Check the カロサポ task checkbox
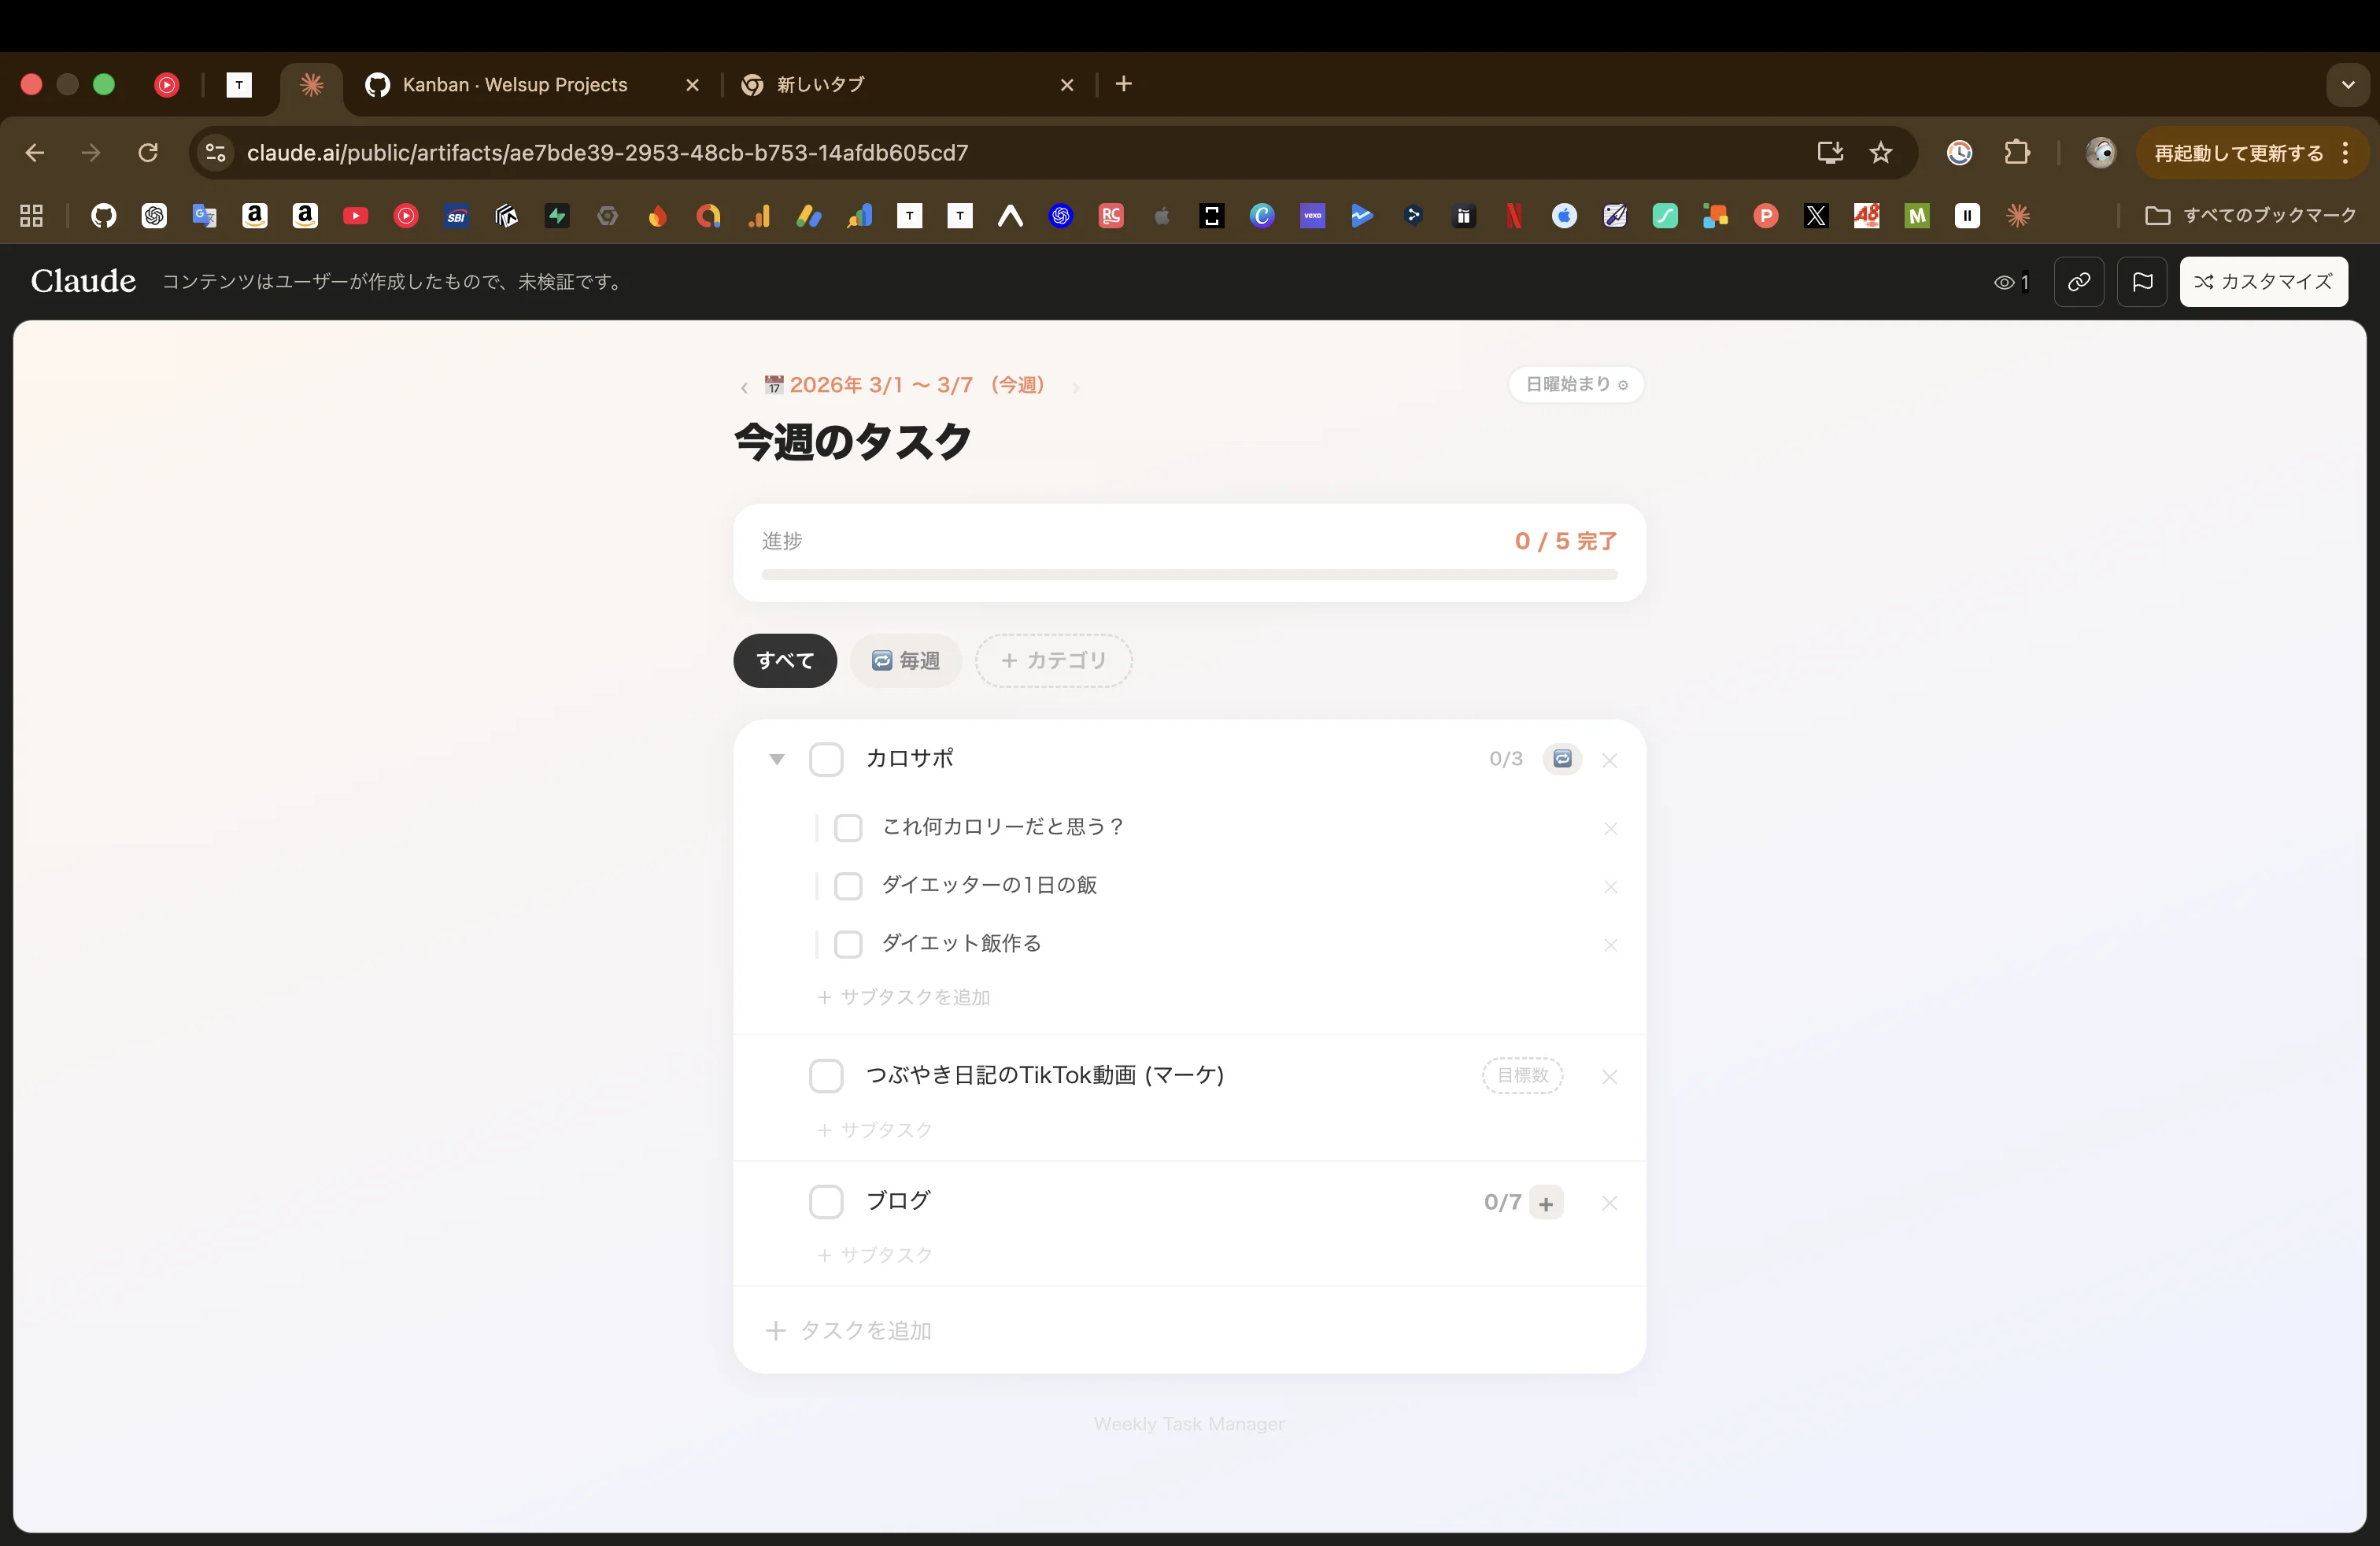 point(827,759)
